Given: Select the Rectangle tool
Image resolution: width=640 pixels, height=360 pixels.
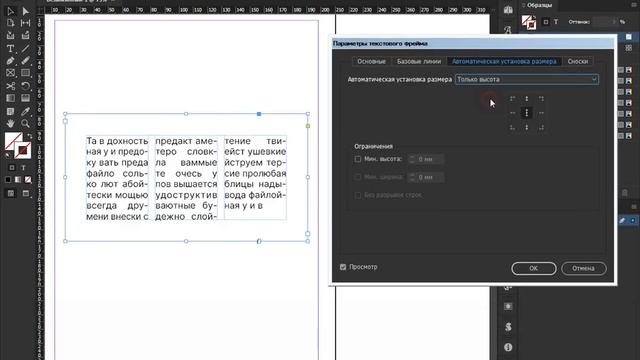Looking at the screenshot, I should 25,73.
